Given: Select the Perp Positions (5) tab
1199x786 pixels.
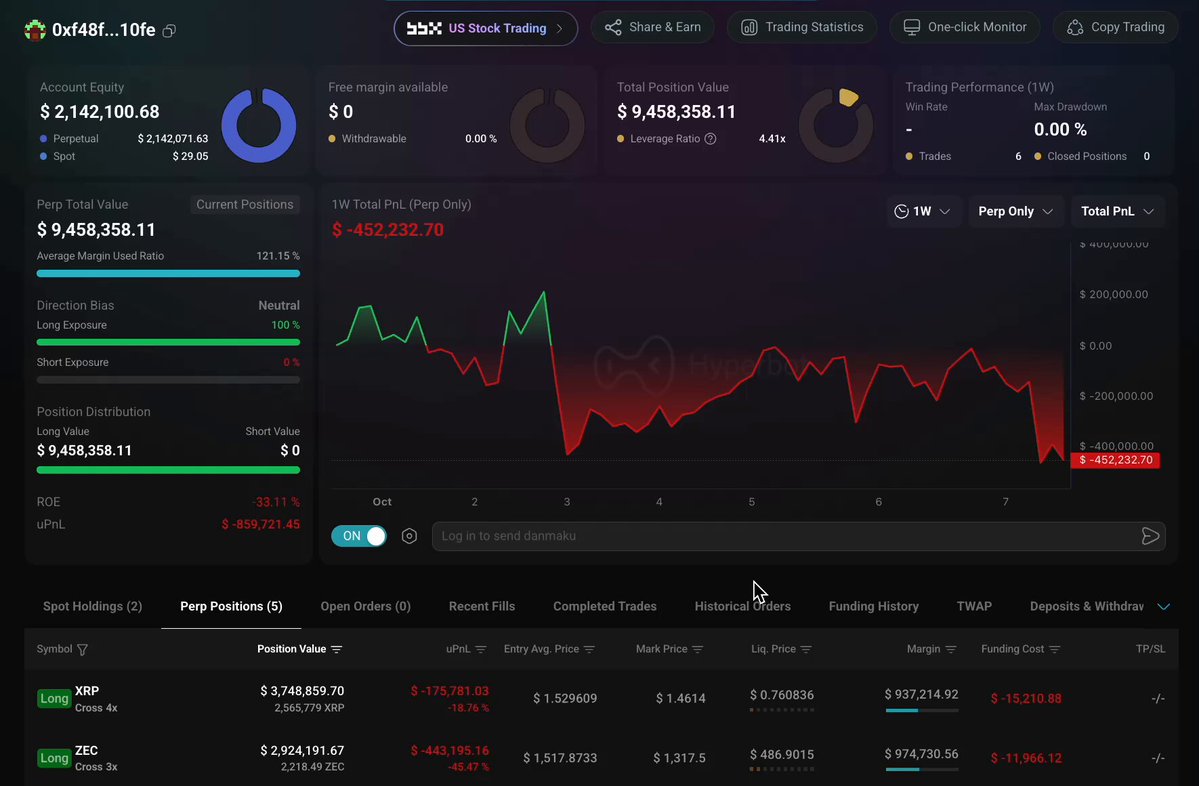Looking at the screenshot, I should coord(231,606).
